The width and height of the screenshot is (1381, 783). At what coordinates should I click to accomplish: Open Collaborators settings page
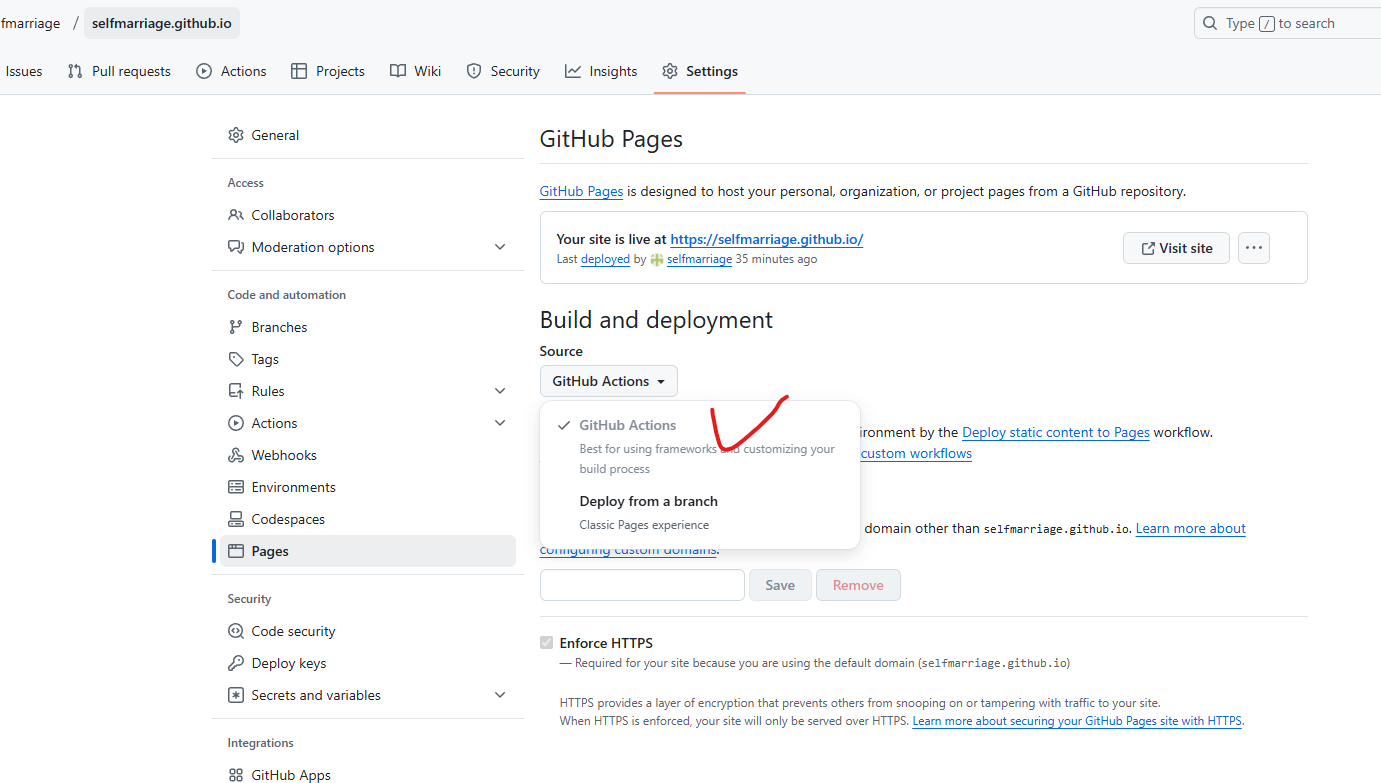[368, 215]
